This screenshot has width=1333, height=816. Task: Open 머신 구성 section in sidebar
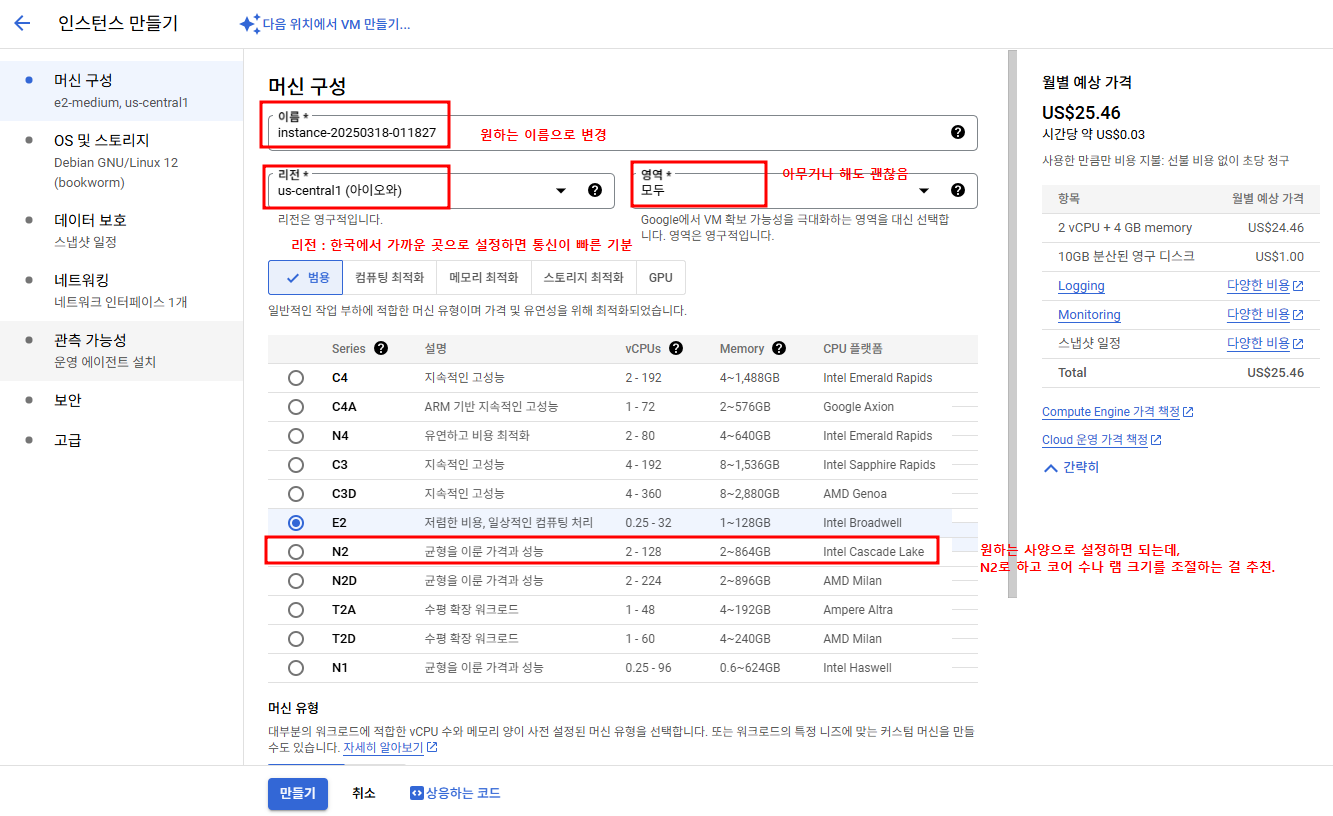pos(121,90)
